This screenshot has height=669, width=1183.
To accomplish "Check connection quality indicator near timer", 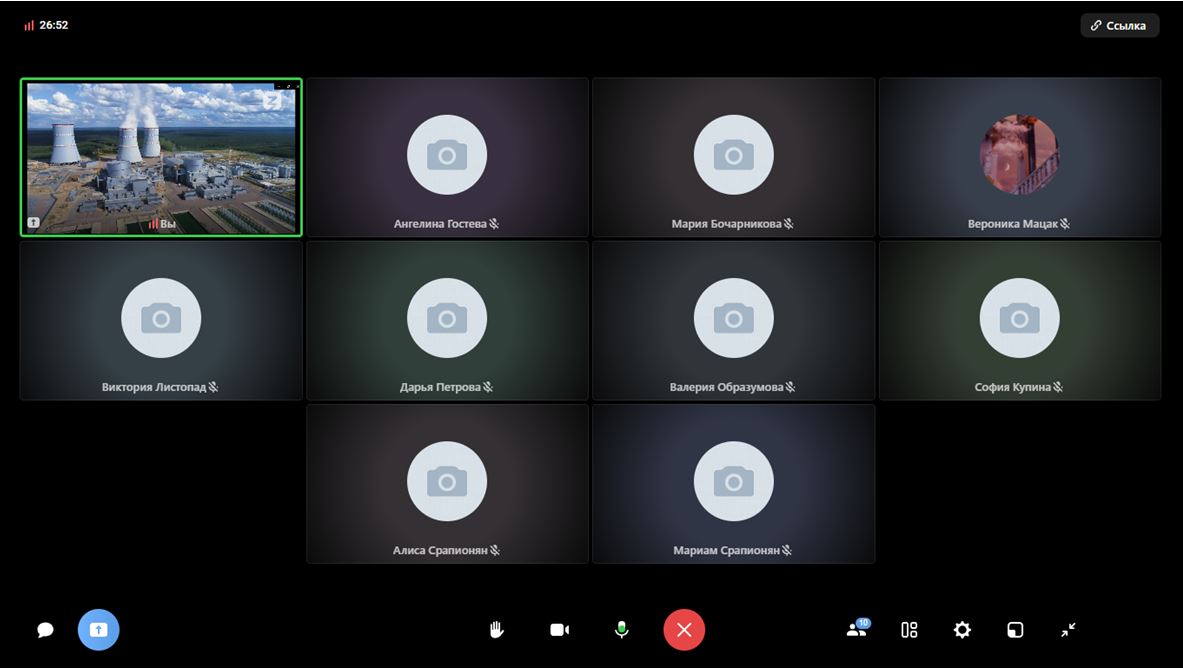I will (29, 26).
